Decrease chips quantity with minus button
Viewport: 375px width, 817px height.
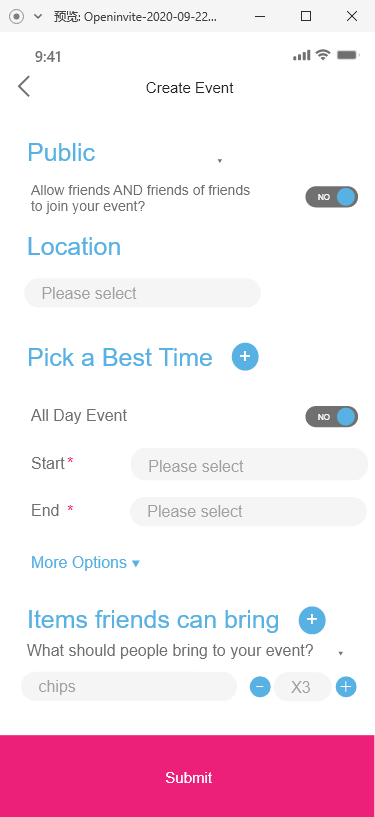(x=260, y=687)
